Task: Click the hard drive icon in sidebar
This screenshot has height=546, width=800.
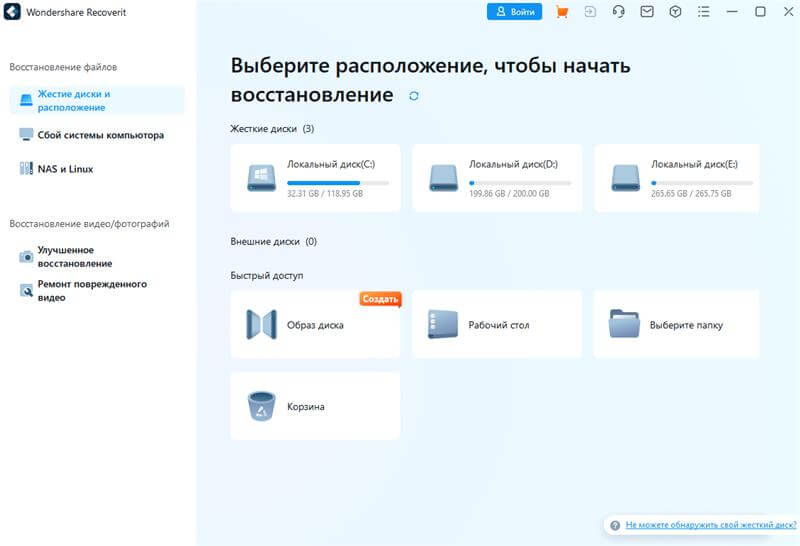Action: click(x=26, y=100)
